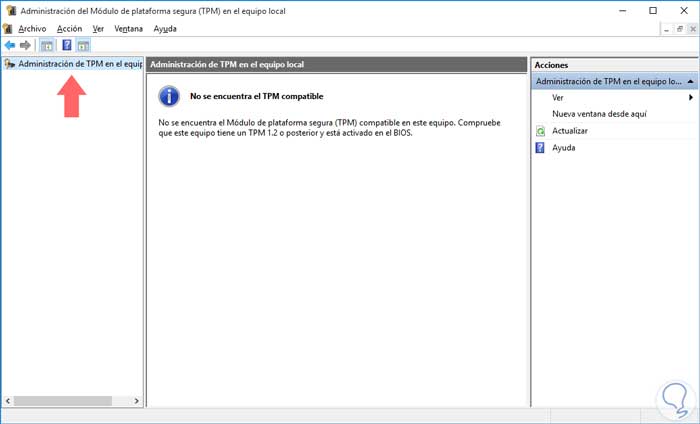
Task: Click the Acciones pane header
Action: point(615,65)
